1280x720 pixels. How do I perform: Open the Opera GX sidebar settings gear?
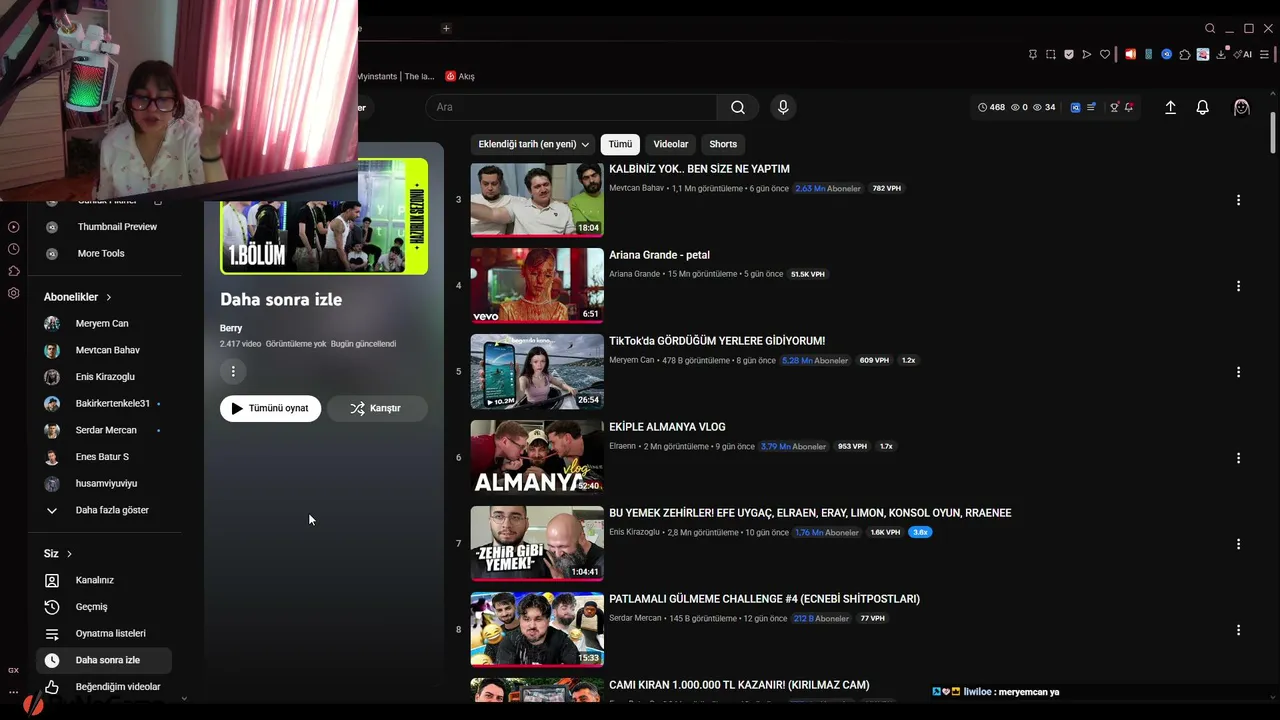pyautogui.click(x=14, y=293)
